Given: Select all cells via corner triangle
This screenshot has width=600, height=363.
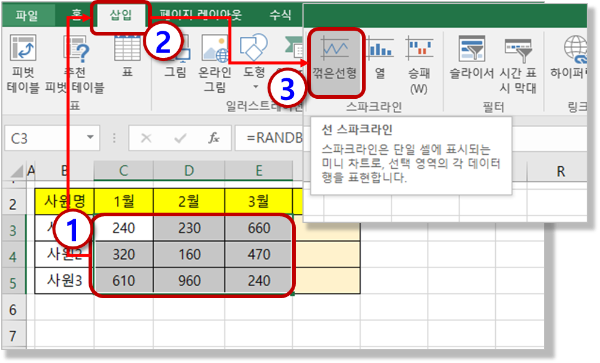Looking at the screenshot, I should click(16, 171).
